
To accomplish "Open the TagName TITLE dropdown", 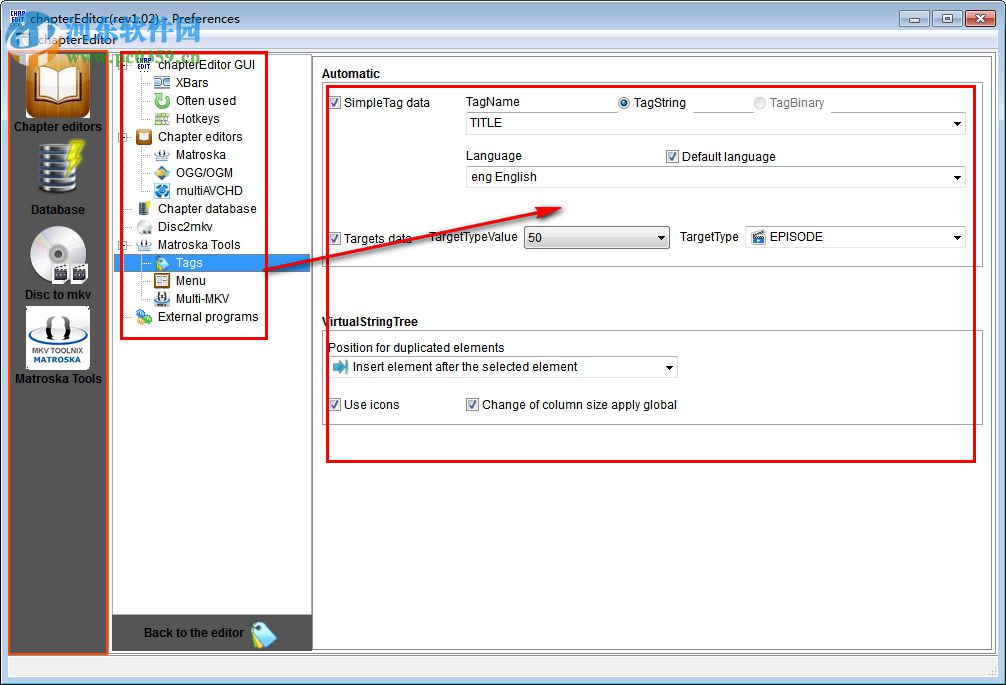I will coord(715,123).
